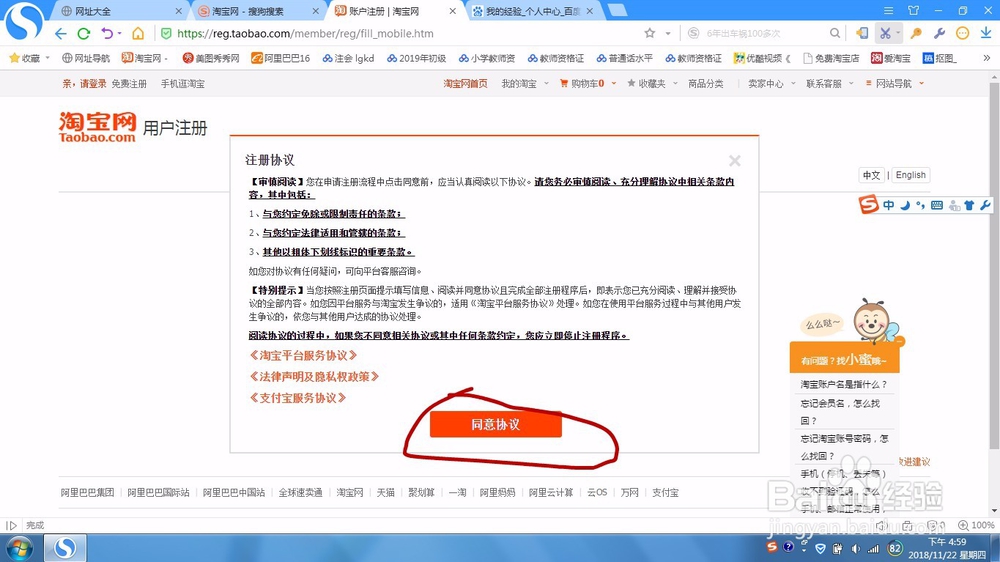Open a new browser tab

[x=617, y=10]
